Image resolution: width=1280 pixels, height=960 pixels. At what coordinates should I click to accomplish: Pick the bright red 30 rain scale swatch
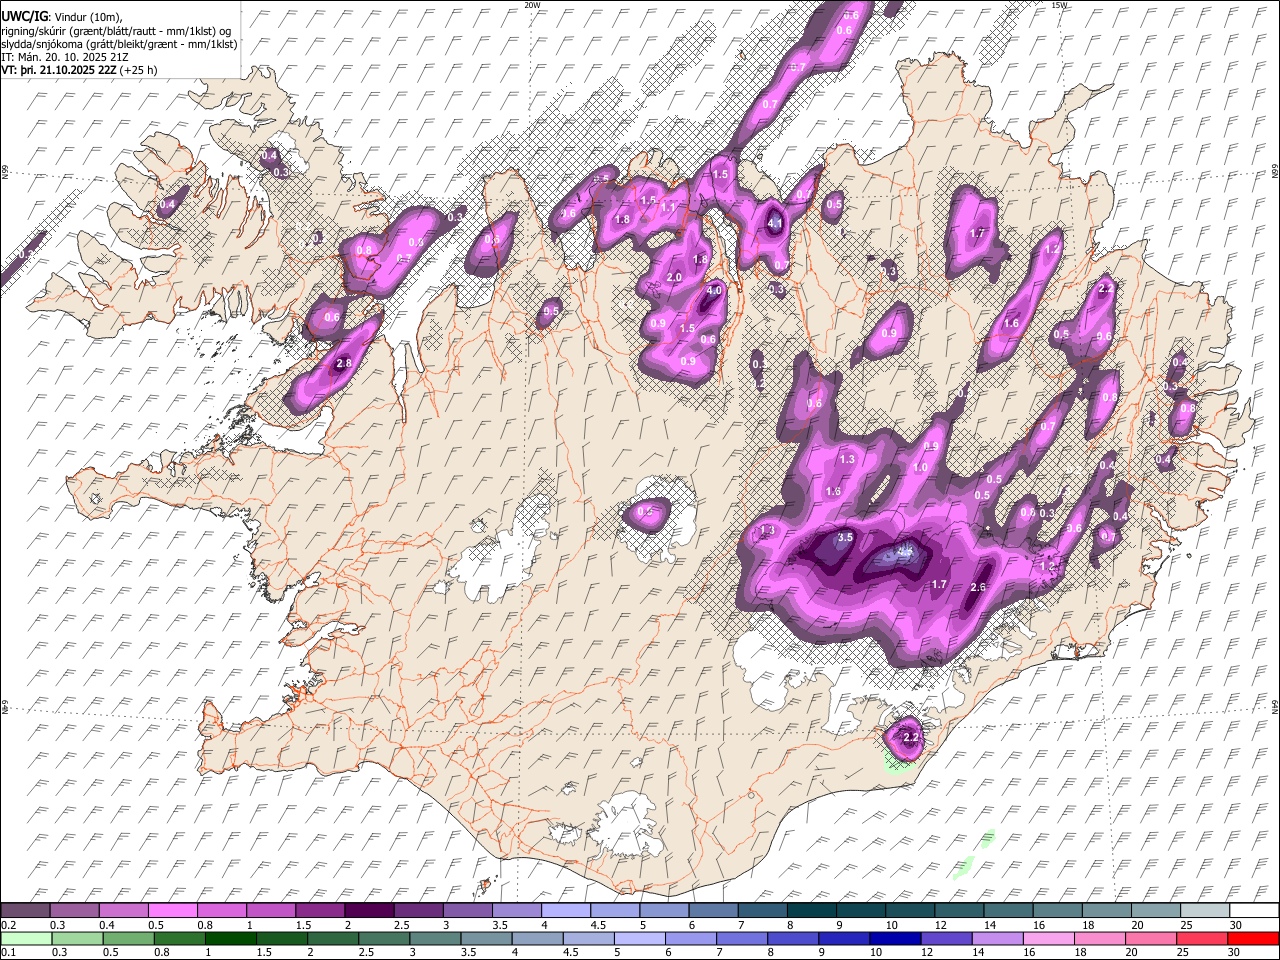pyautogui.click(x=1253, y=938)
